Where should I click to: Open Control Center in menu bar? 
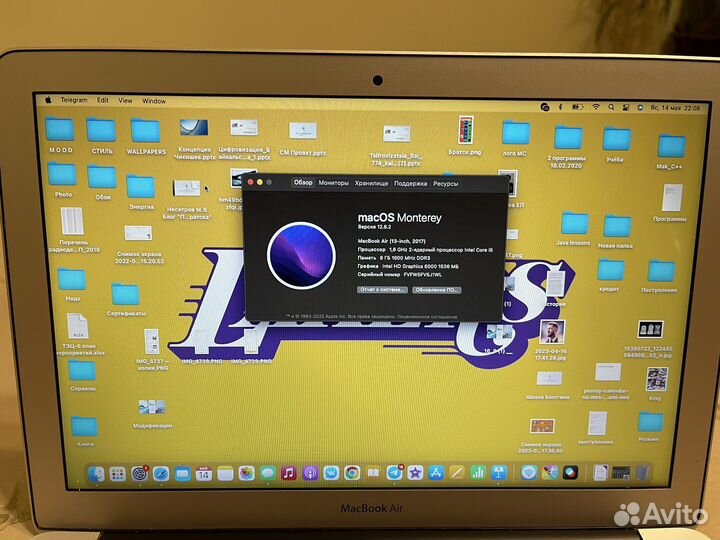[x=625, y=107]
